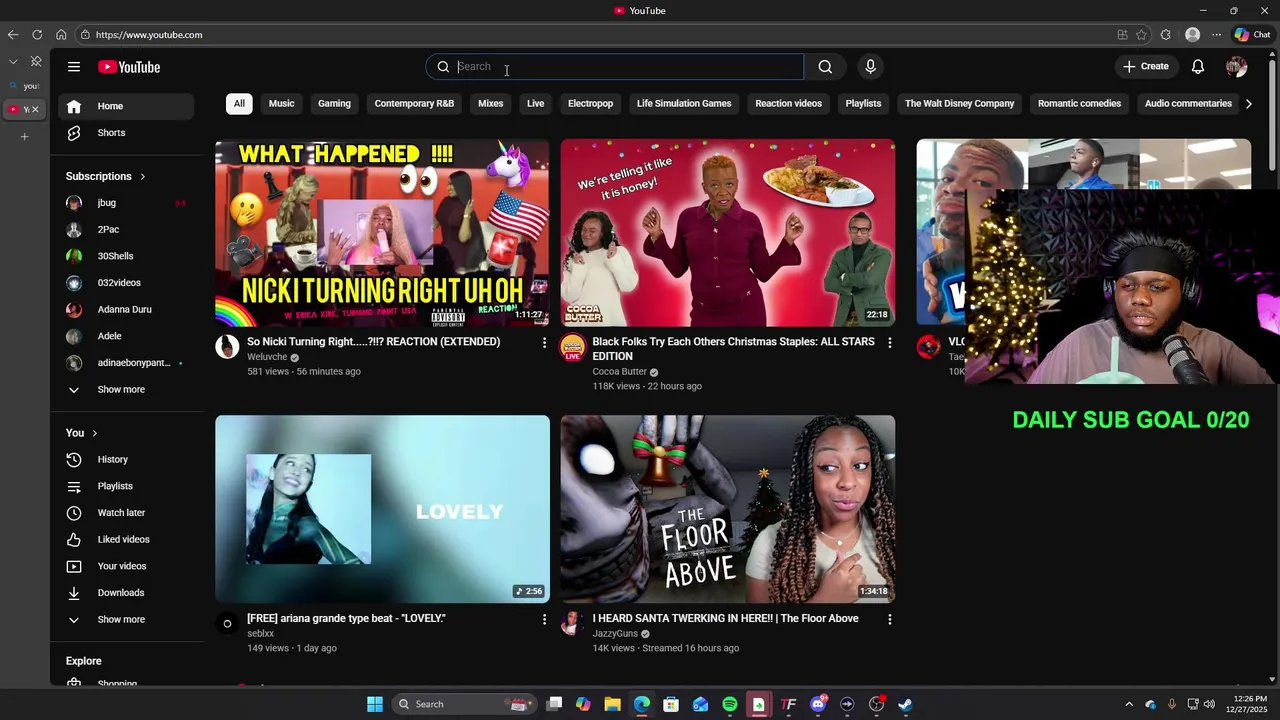
Task: Click the Windows Start button
Action: tap(375, 704)
